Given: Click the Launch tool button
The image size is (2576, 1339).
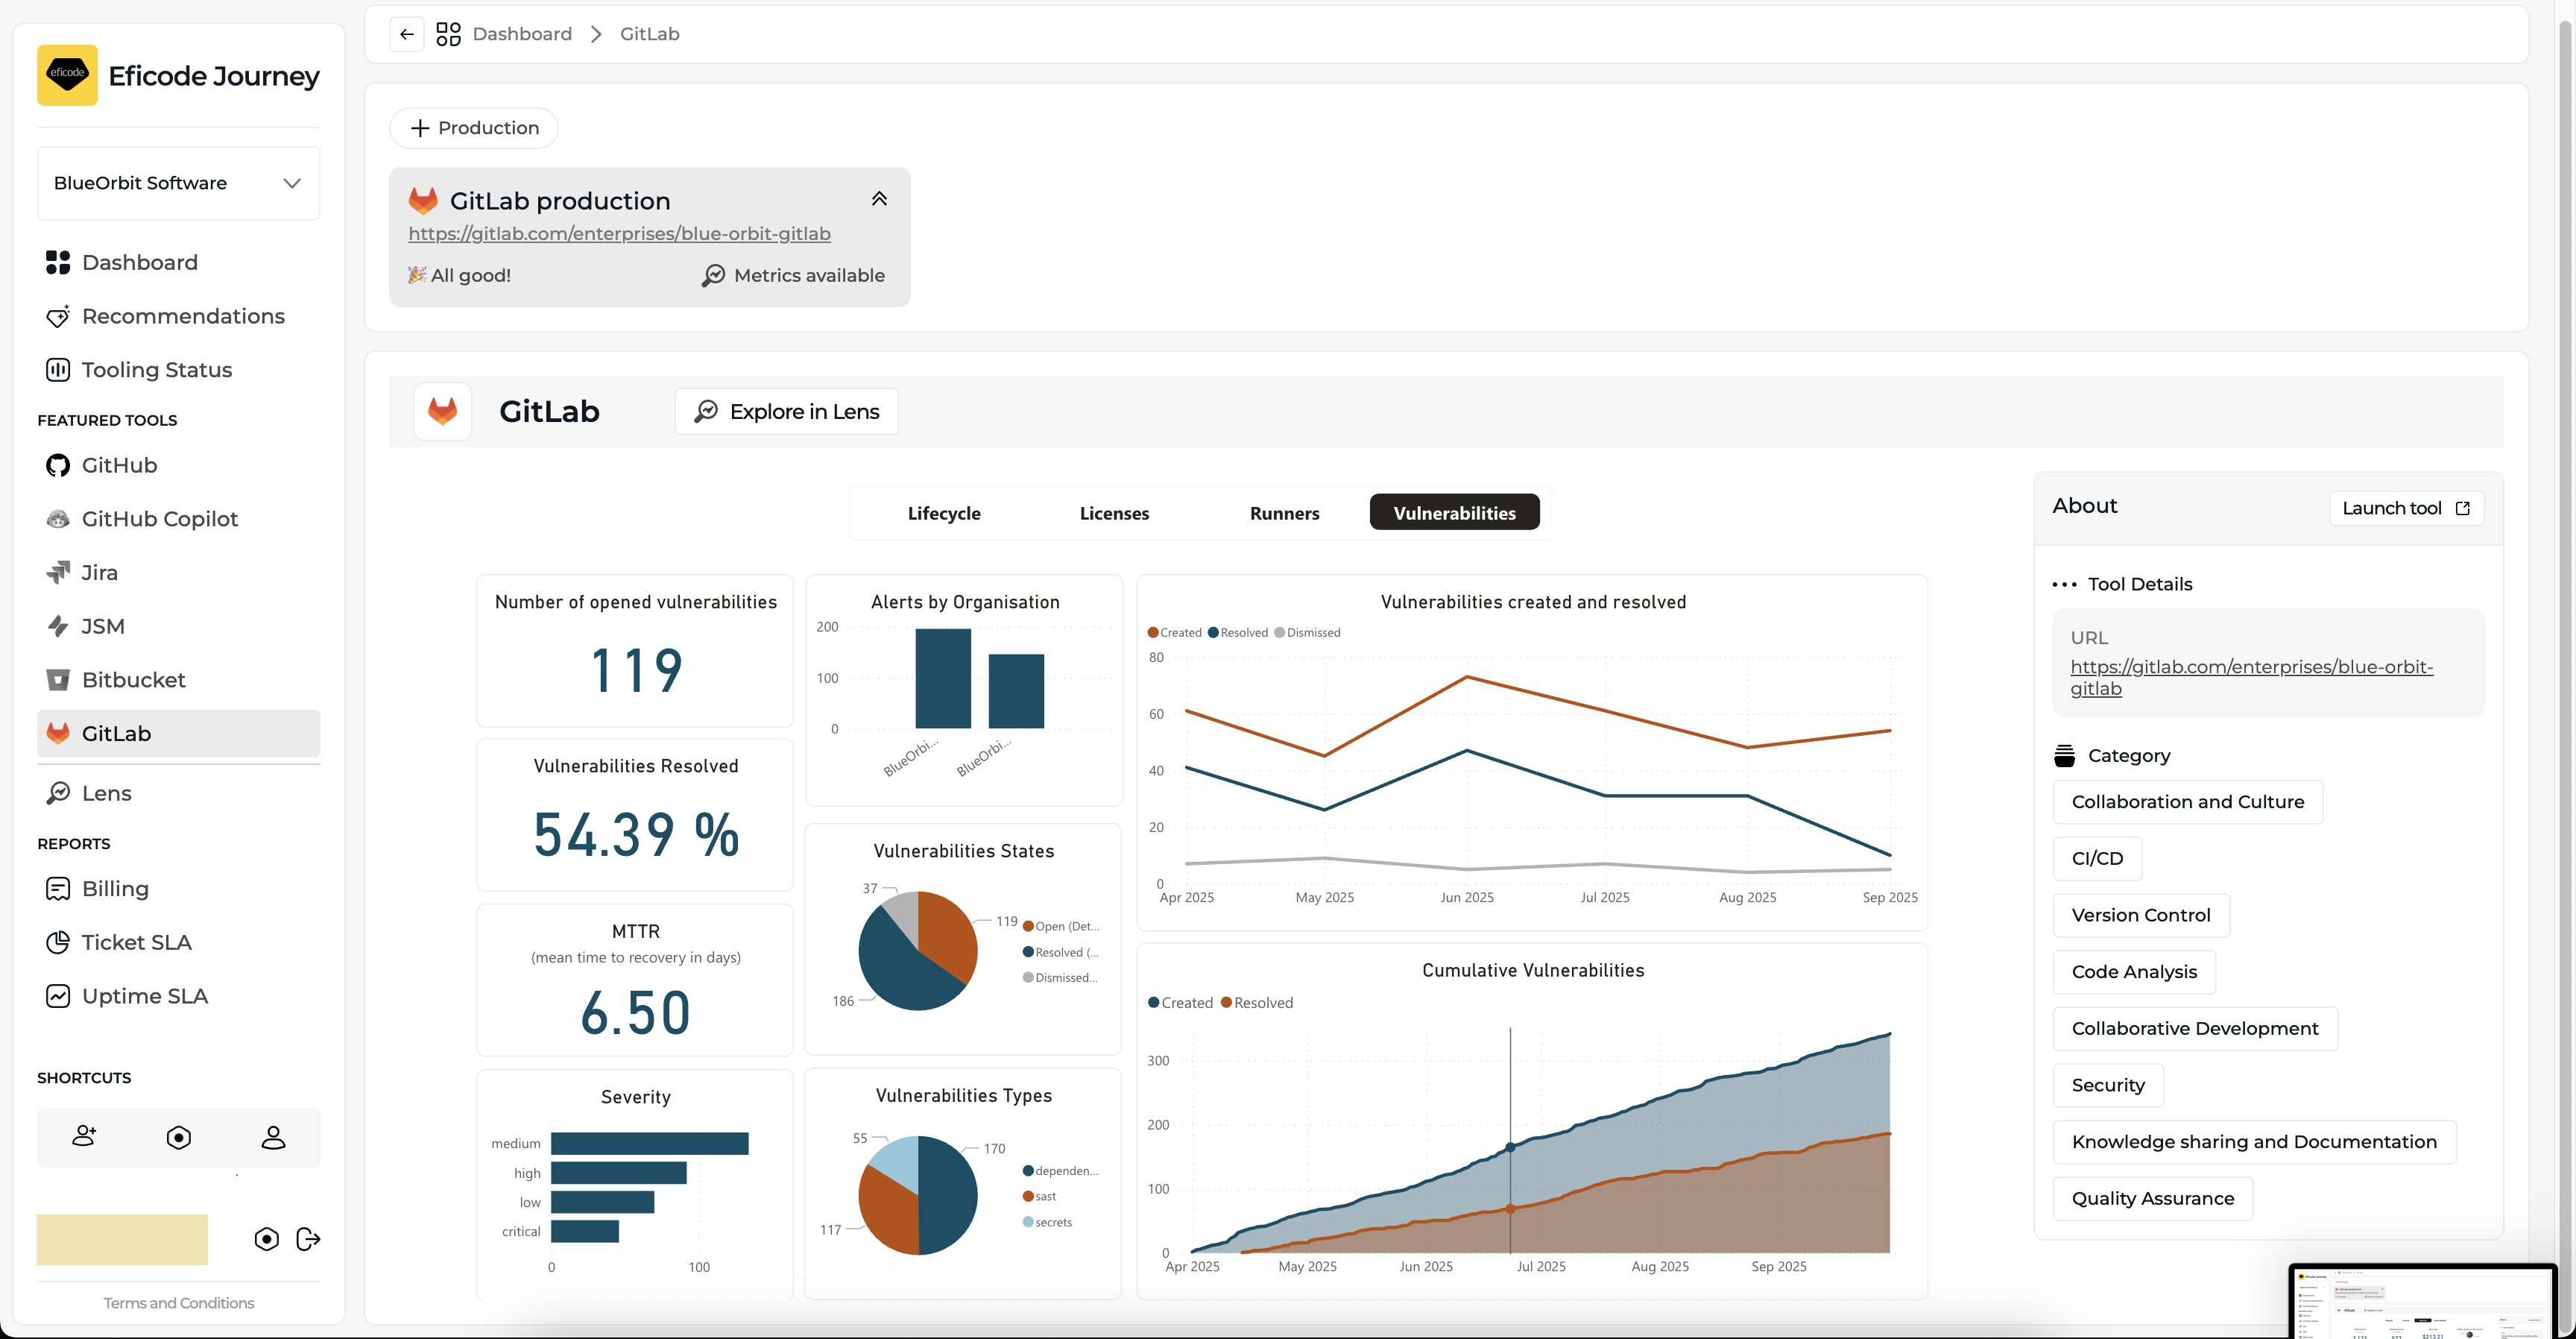Looking at the screenshot, I should pyautogui.click(x=2405, y=508).
